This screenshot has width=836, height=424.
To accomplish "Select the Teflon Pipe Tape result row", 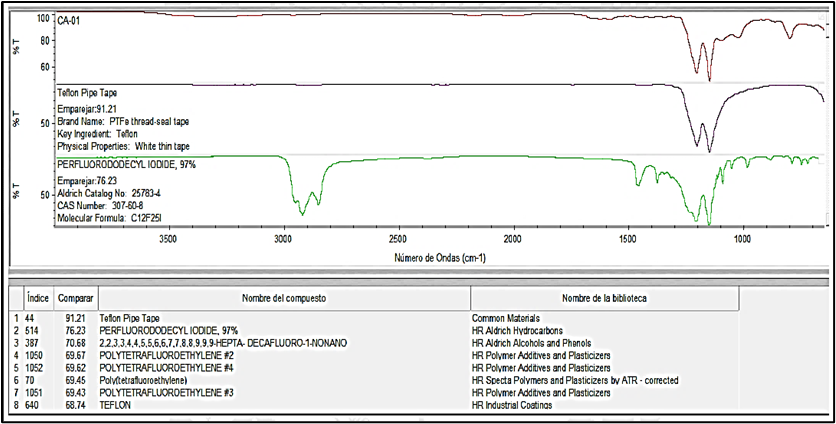I will point(133,316).
